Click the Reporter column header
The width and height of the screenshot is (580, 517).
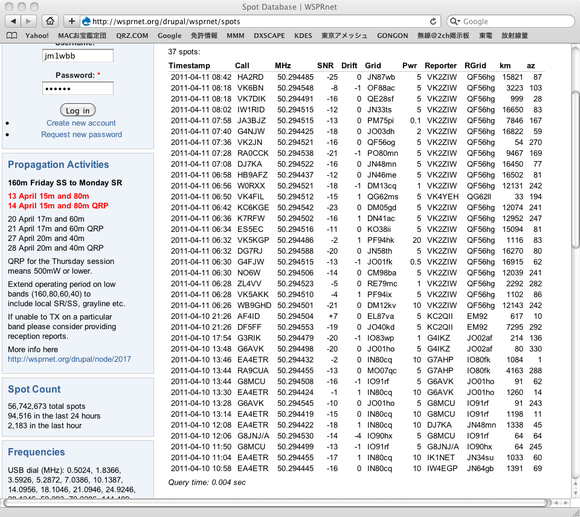(x=441, y=65)
